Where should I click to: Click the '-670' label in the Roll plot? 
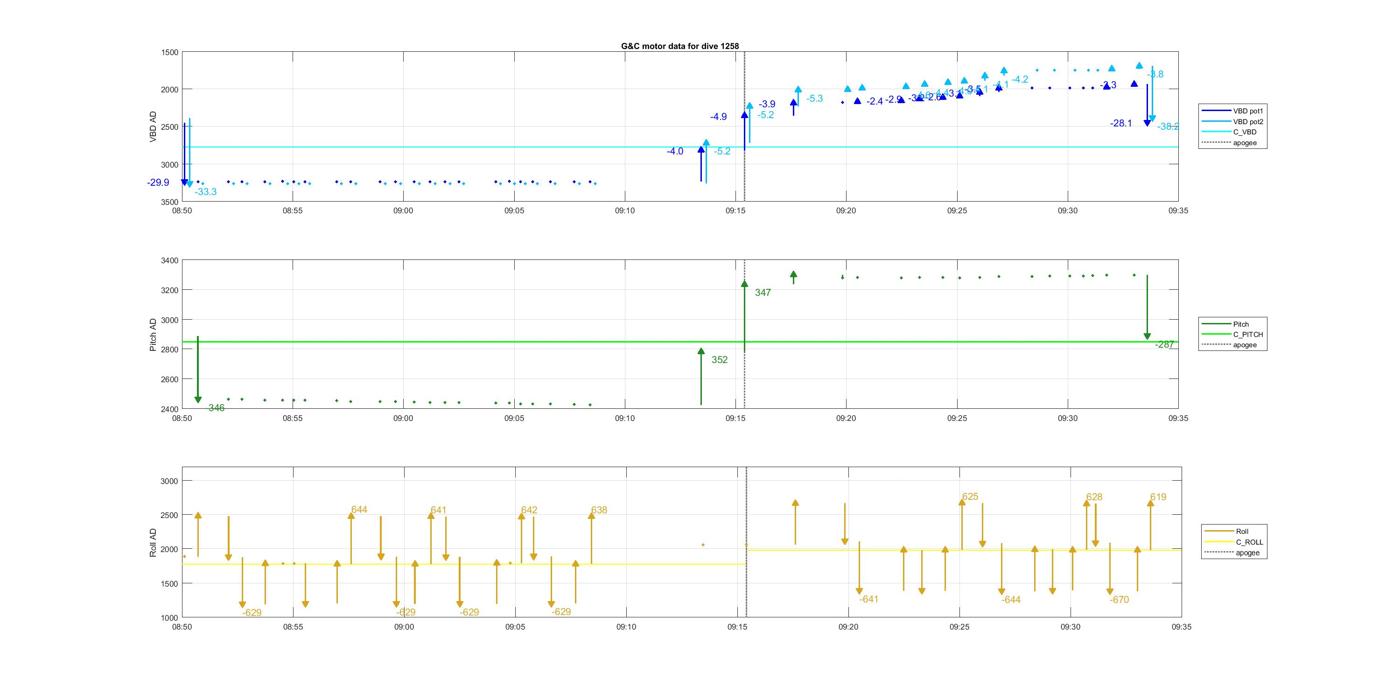(1119, 600)
